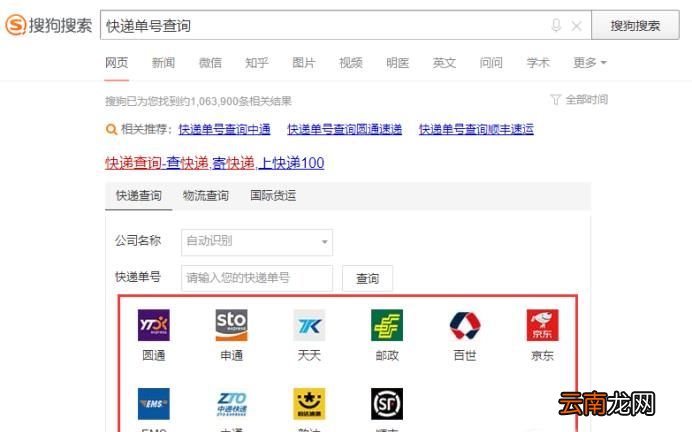This screenshot has height=432, width=692.
Task: Select the 快递查询 widget tab
Action: coord(139,195)
